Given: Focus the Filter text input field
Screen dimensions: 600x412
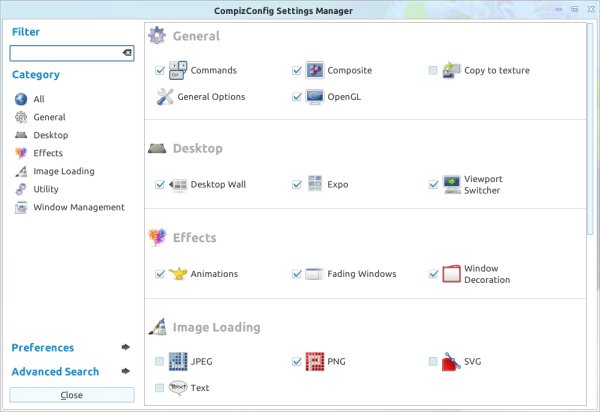Looking at the screenshot, I should (72, 53).
